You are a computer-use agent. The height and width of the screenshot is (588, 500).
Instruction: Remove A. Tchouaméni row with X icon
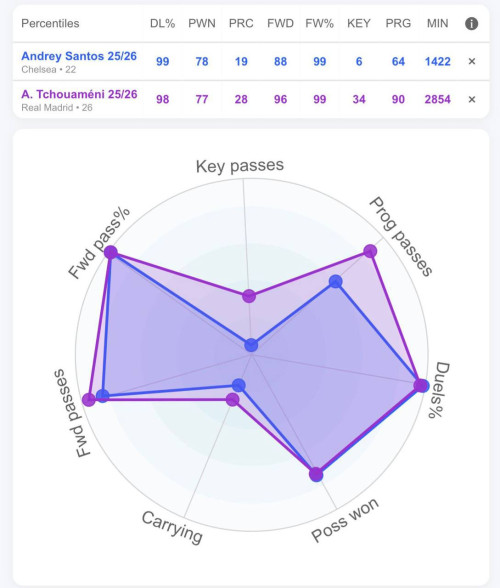pyautogui.click(x=472, y=99)
